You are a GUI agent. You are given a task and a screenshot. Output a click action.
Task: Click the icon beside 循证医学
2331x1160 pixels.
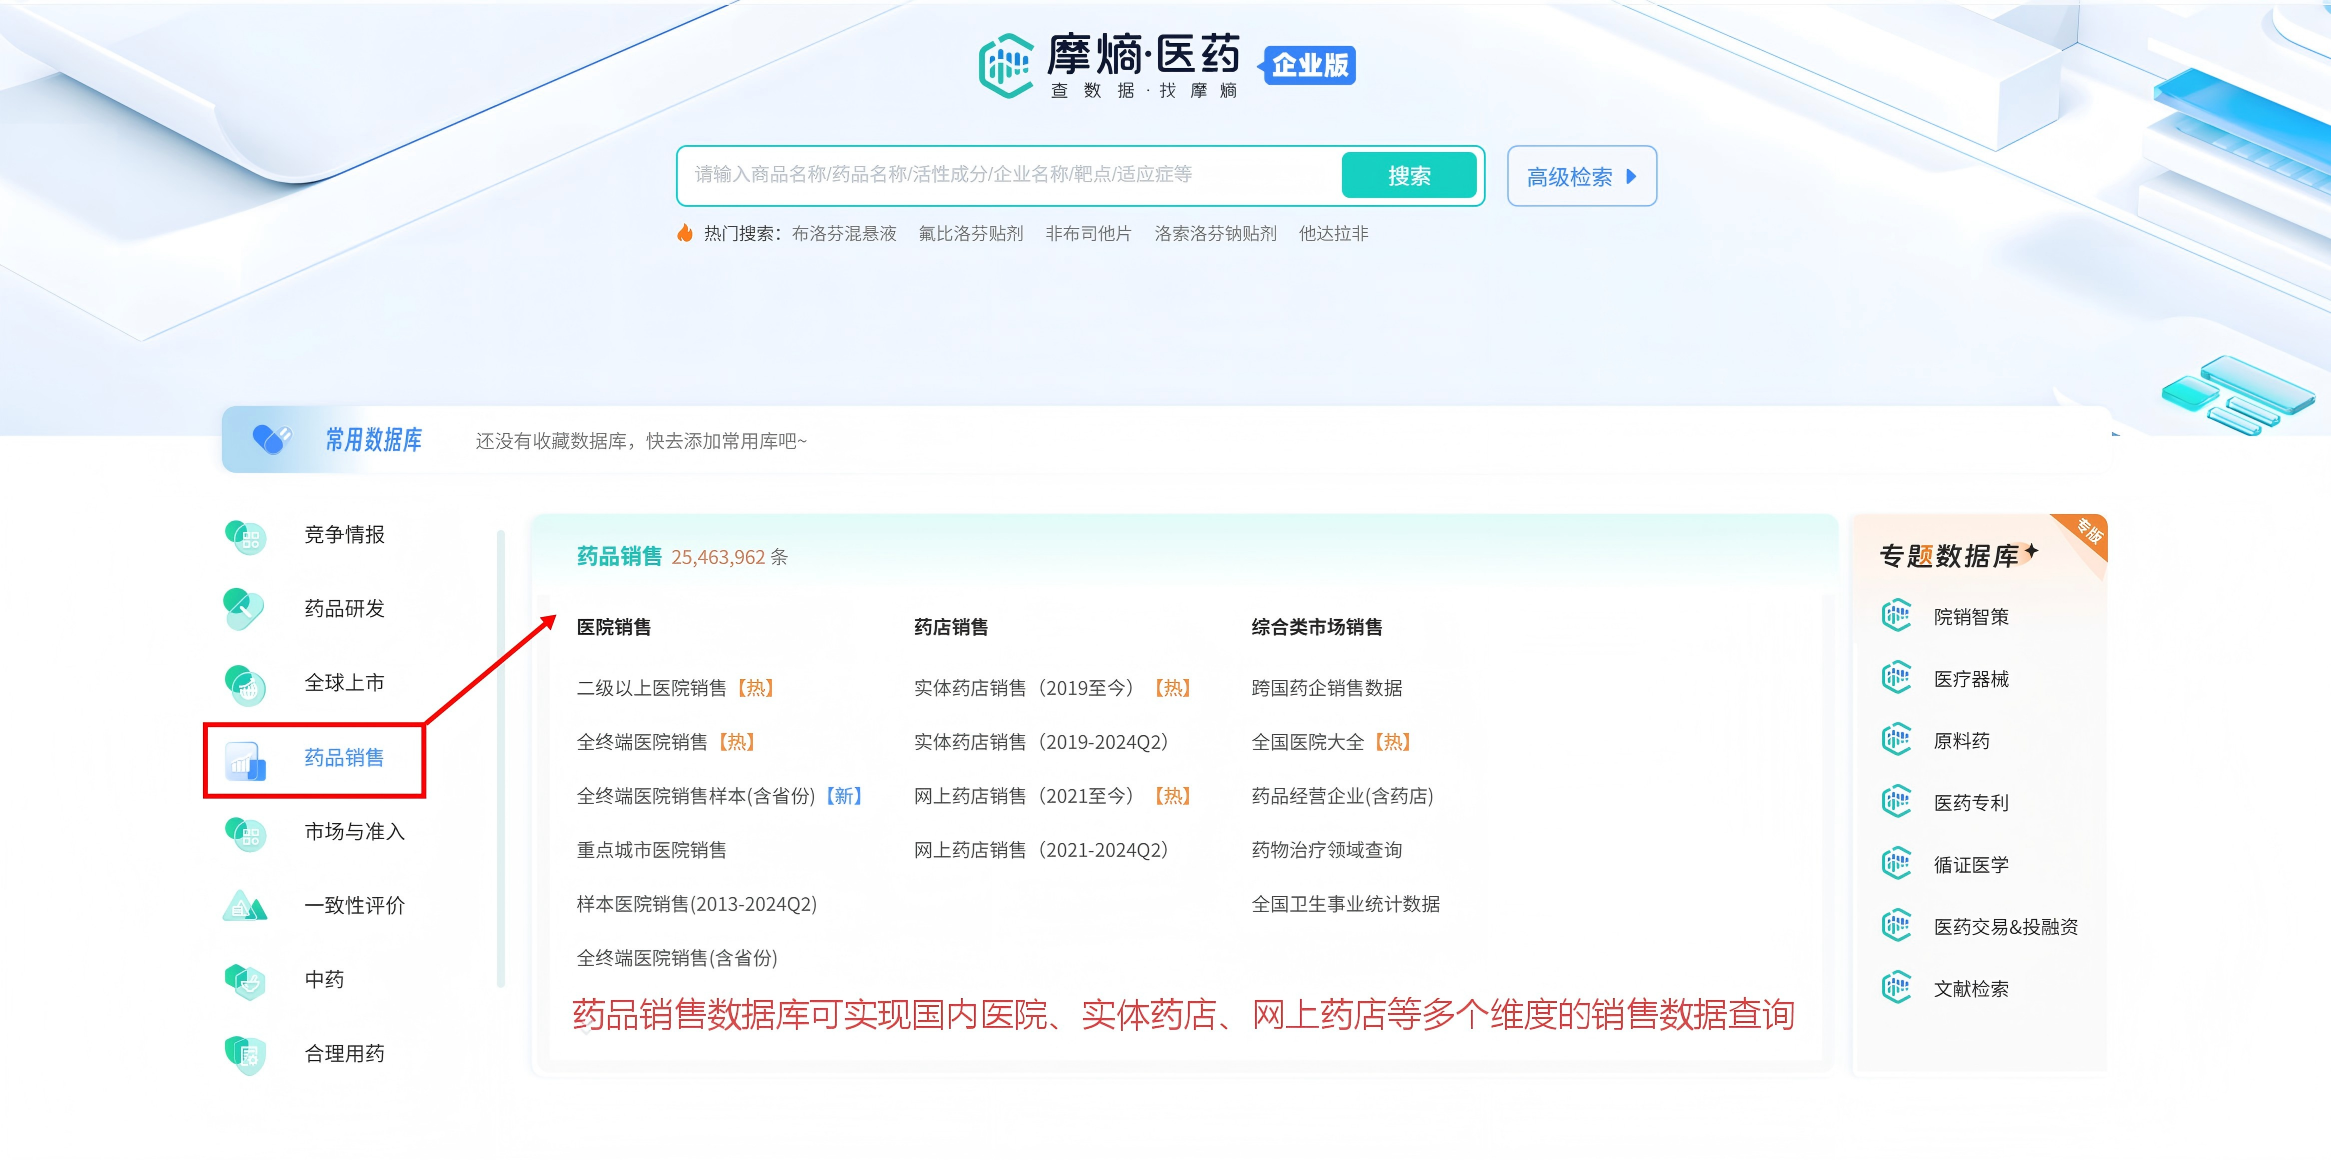pos(1896,864)
